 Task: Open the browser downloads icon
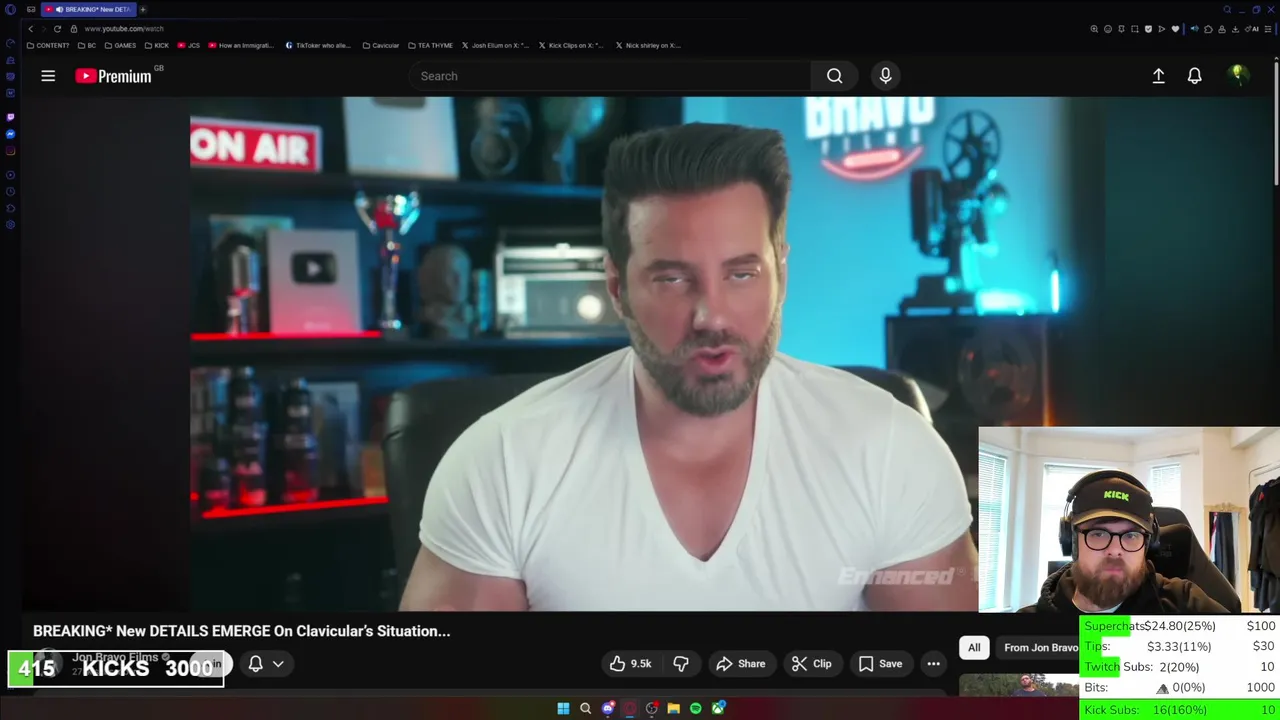pyautogui.click(x=1235, y=29)
